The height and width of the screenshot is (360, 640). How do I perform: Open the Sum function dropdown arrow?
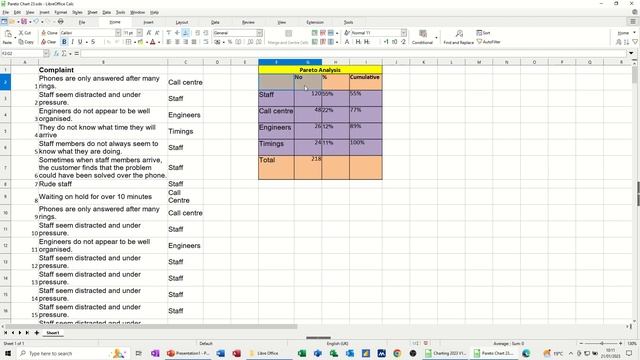pyautogui.click(x=70, y=54)
